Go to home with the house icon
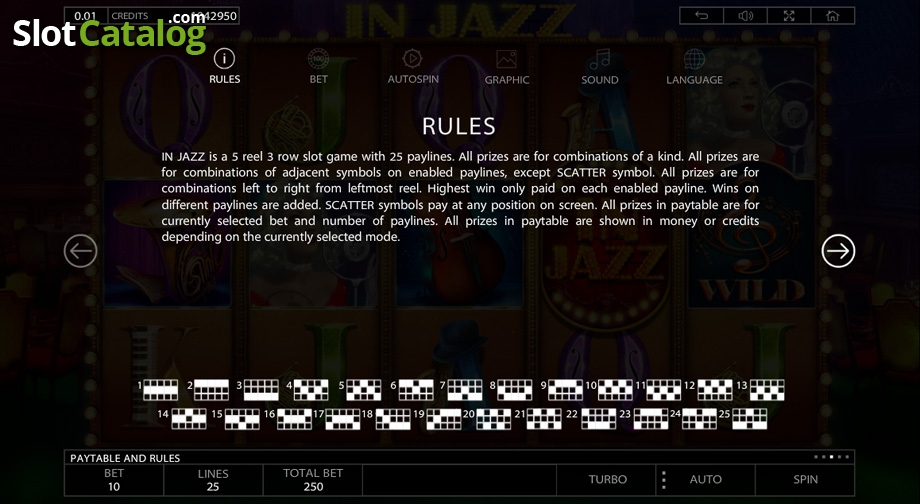The image size is (920, 504). 833,16
